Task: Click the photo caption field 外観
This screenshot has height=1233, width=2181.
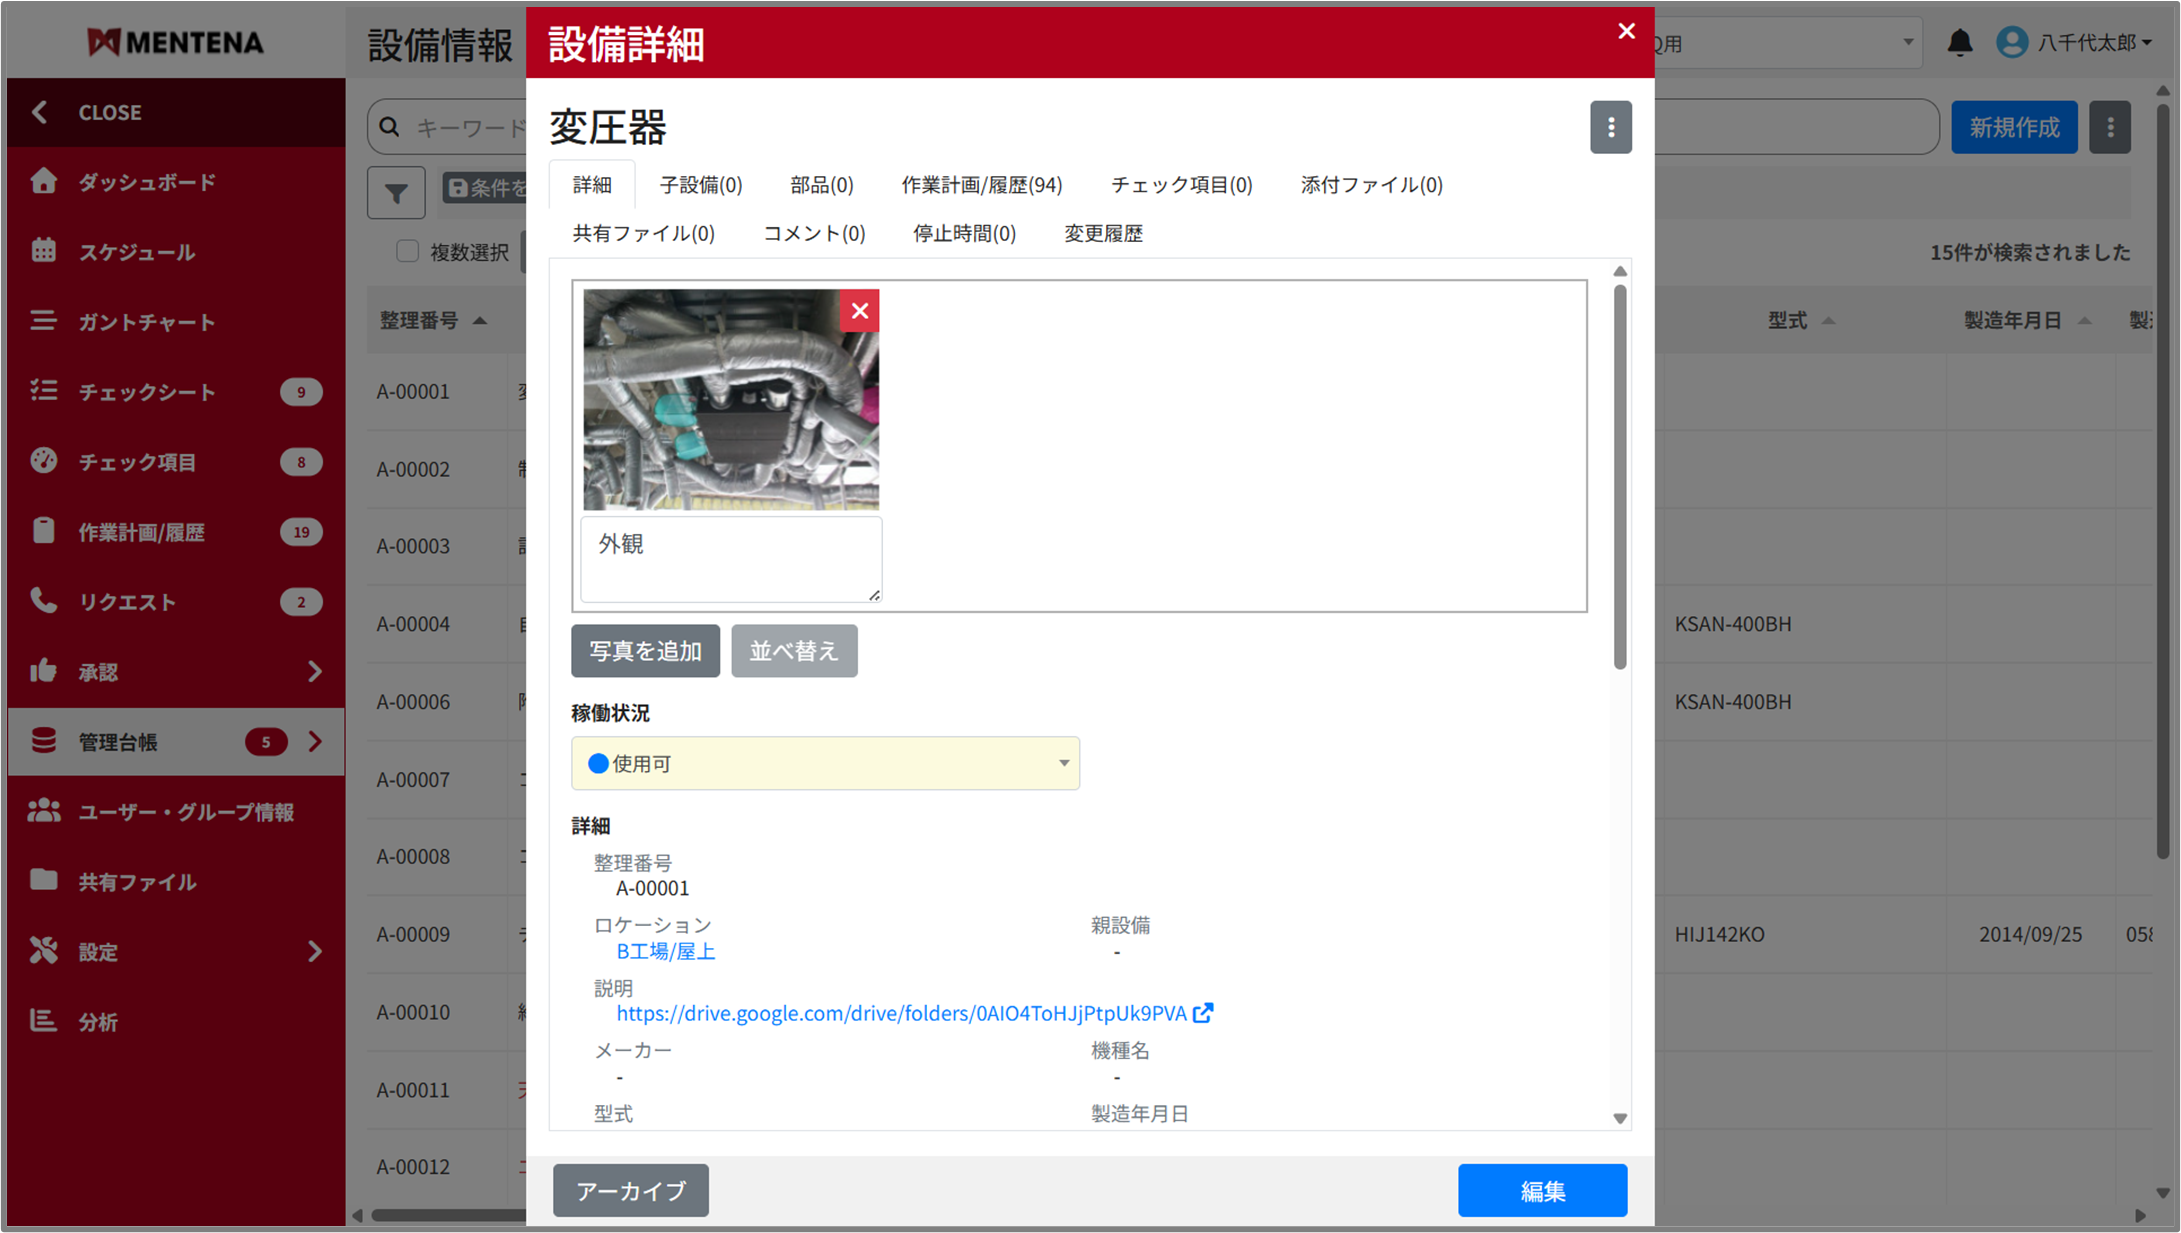Action: tap(730, 558)
